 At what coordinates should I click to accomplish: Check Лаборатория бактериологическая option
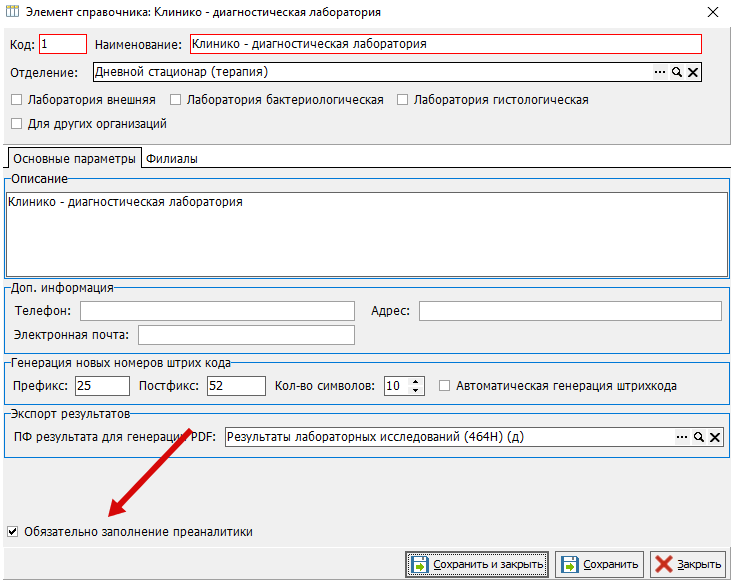pyautogui.click(x=176, y=100)
